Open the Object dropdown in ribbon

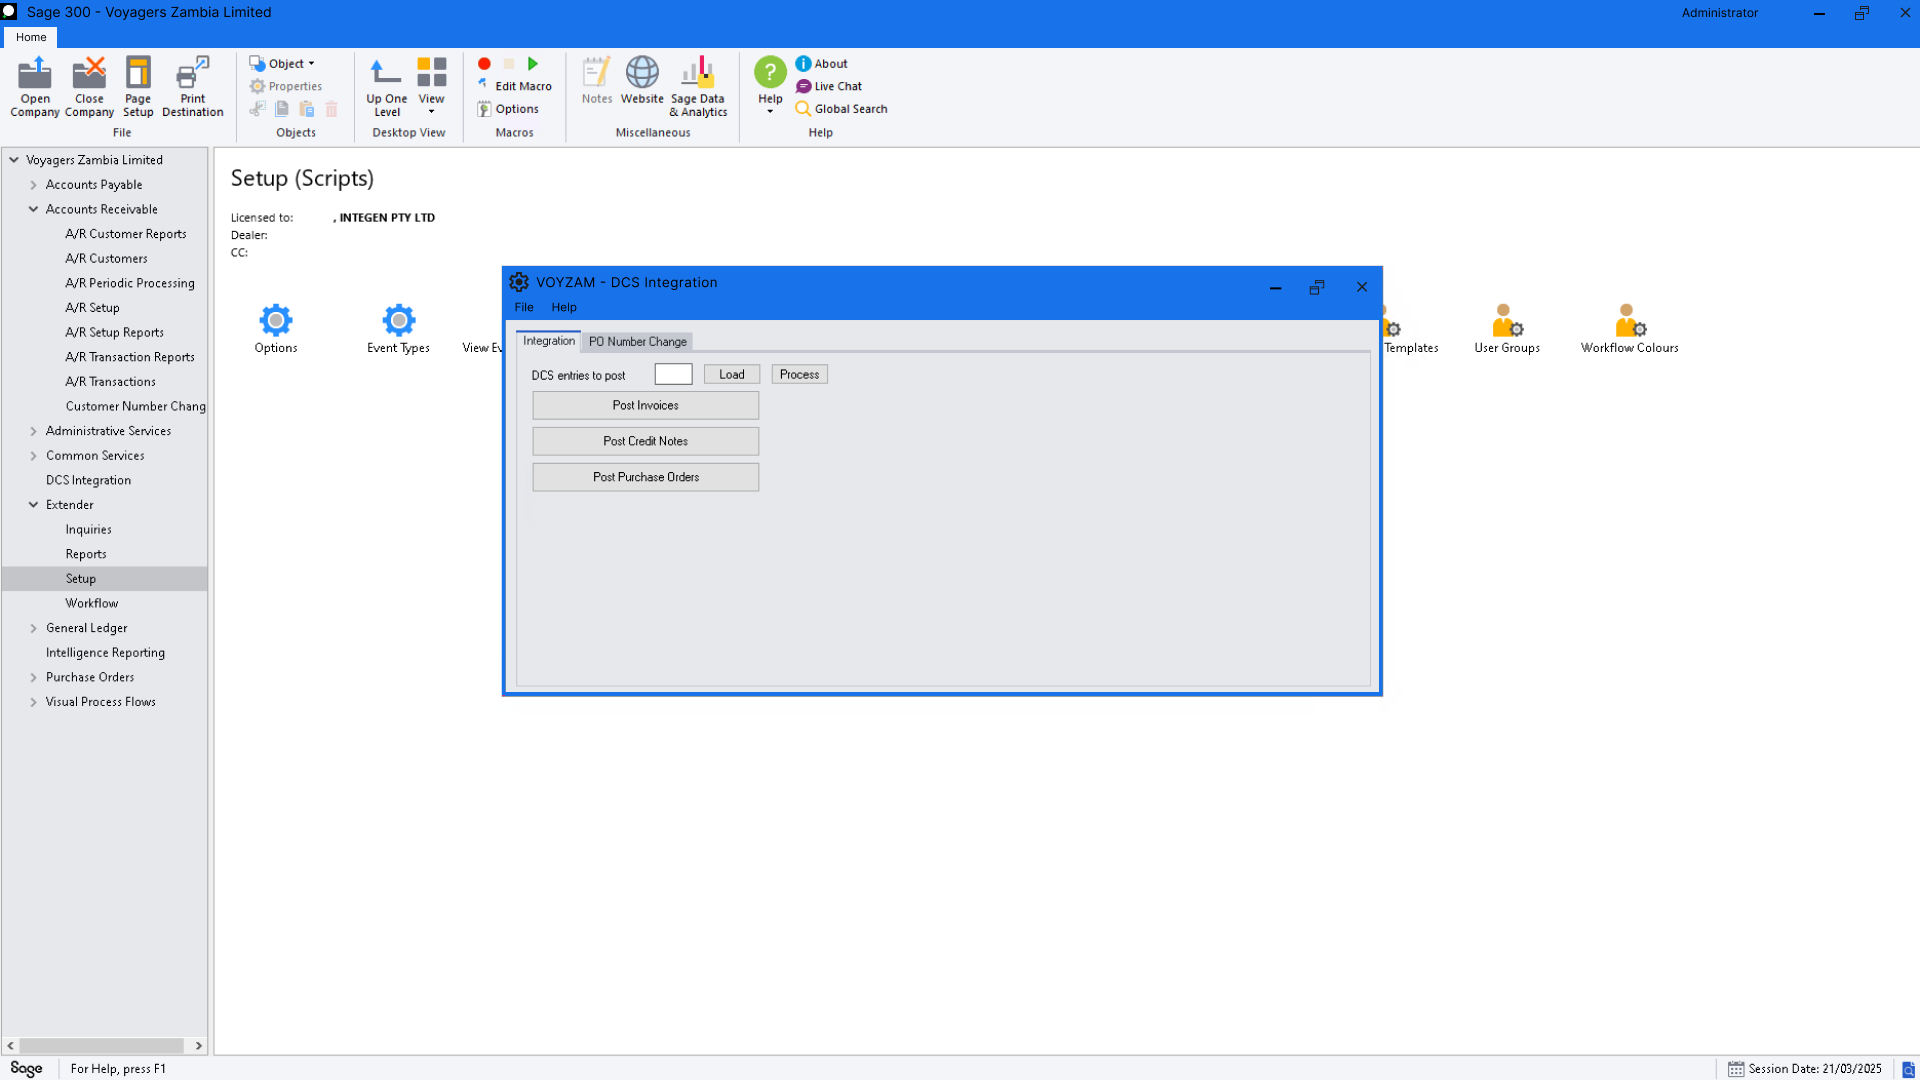click(x=283, y=64)
